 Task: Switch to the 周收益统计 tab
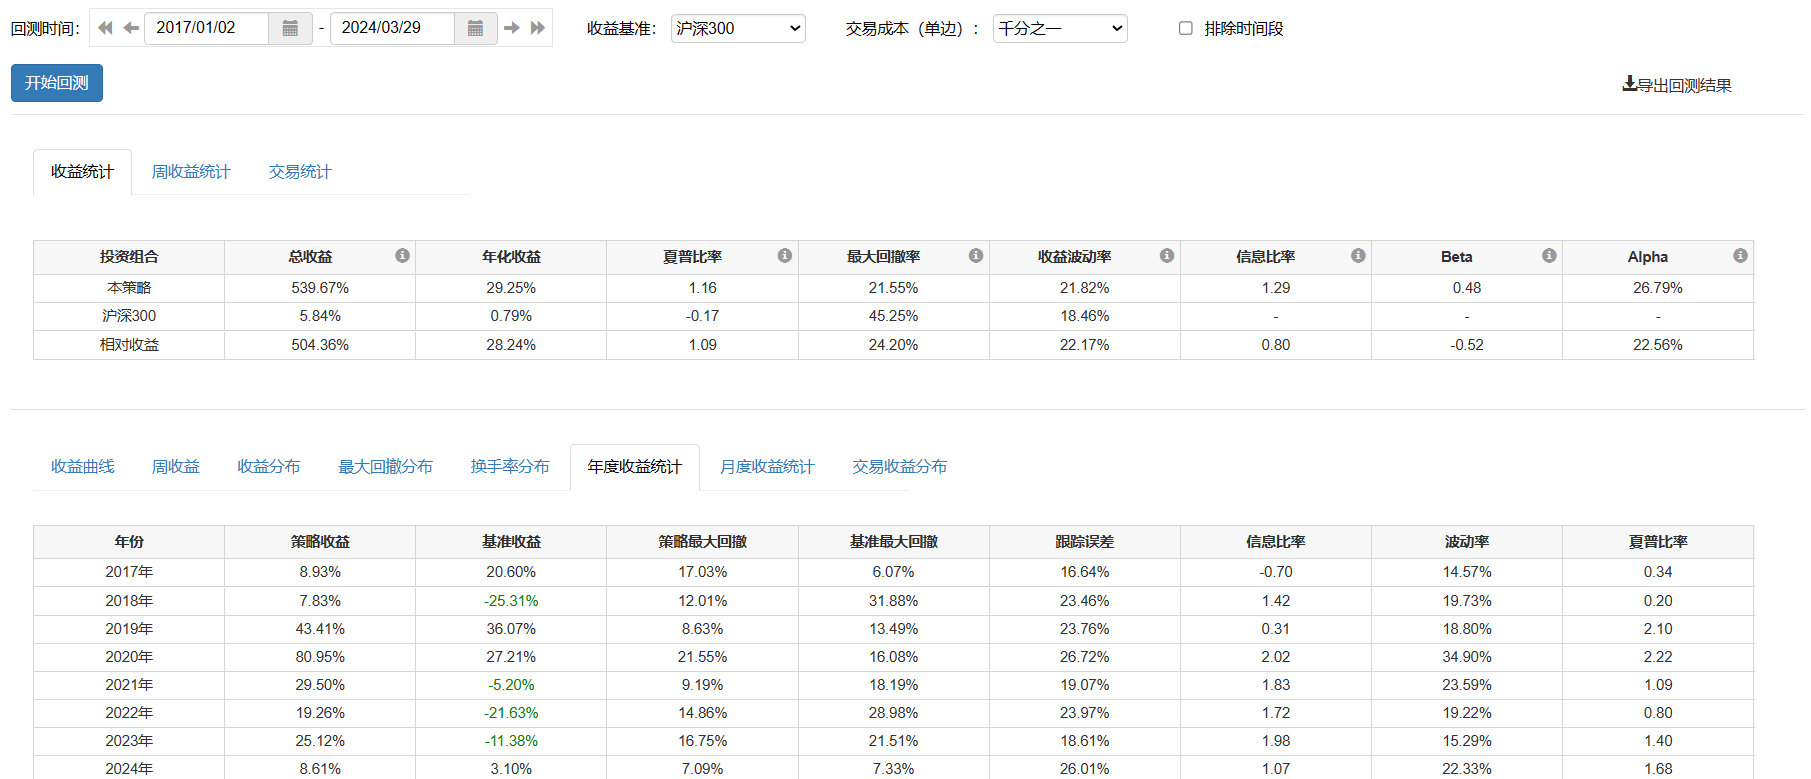(x=191, y=172)
